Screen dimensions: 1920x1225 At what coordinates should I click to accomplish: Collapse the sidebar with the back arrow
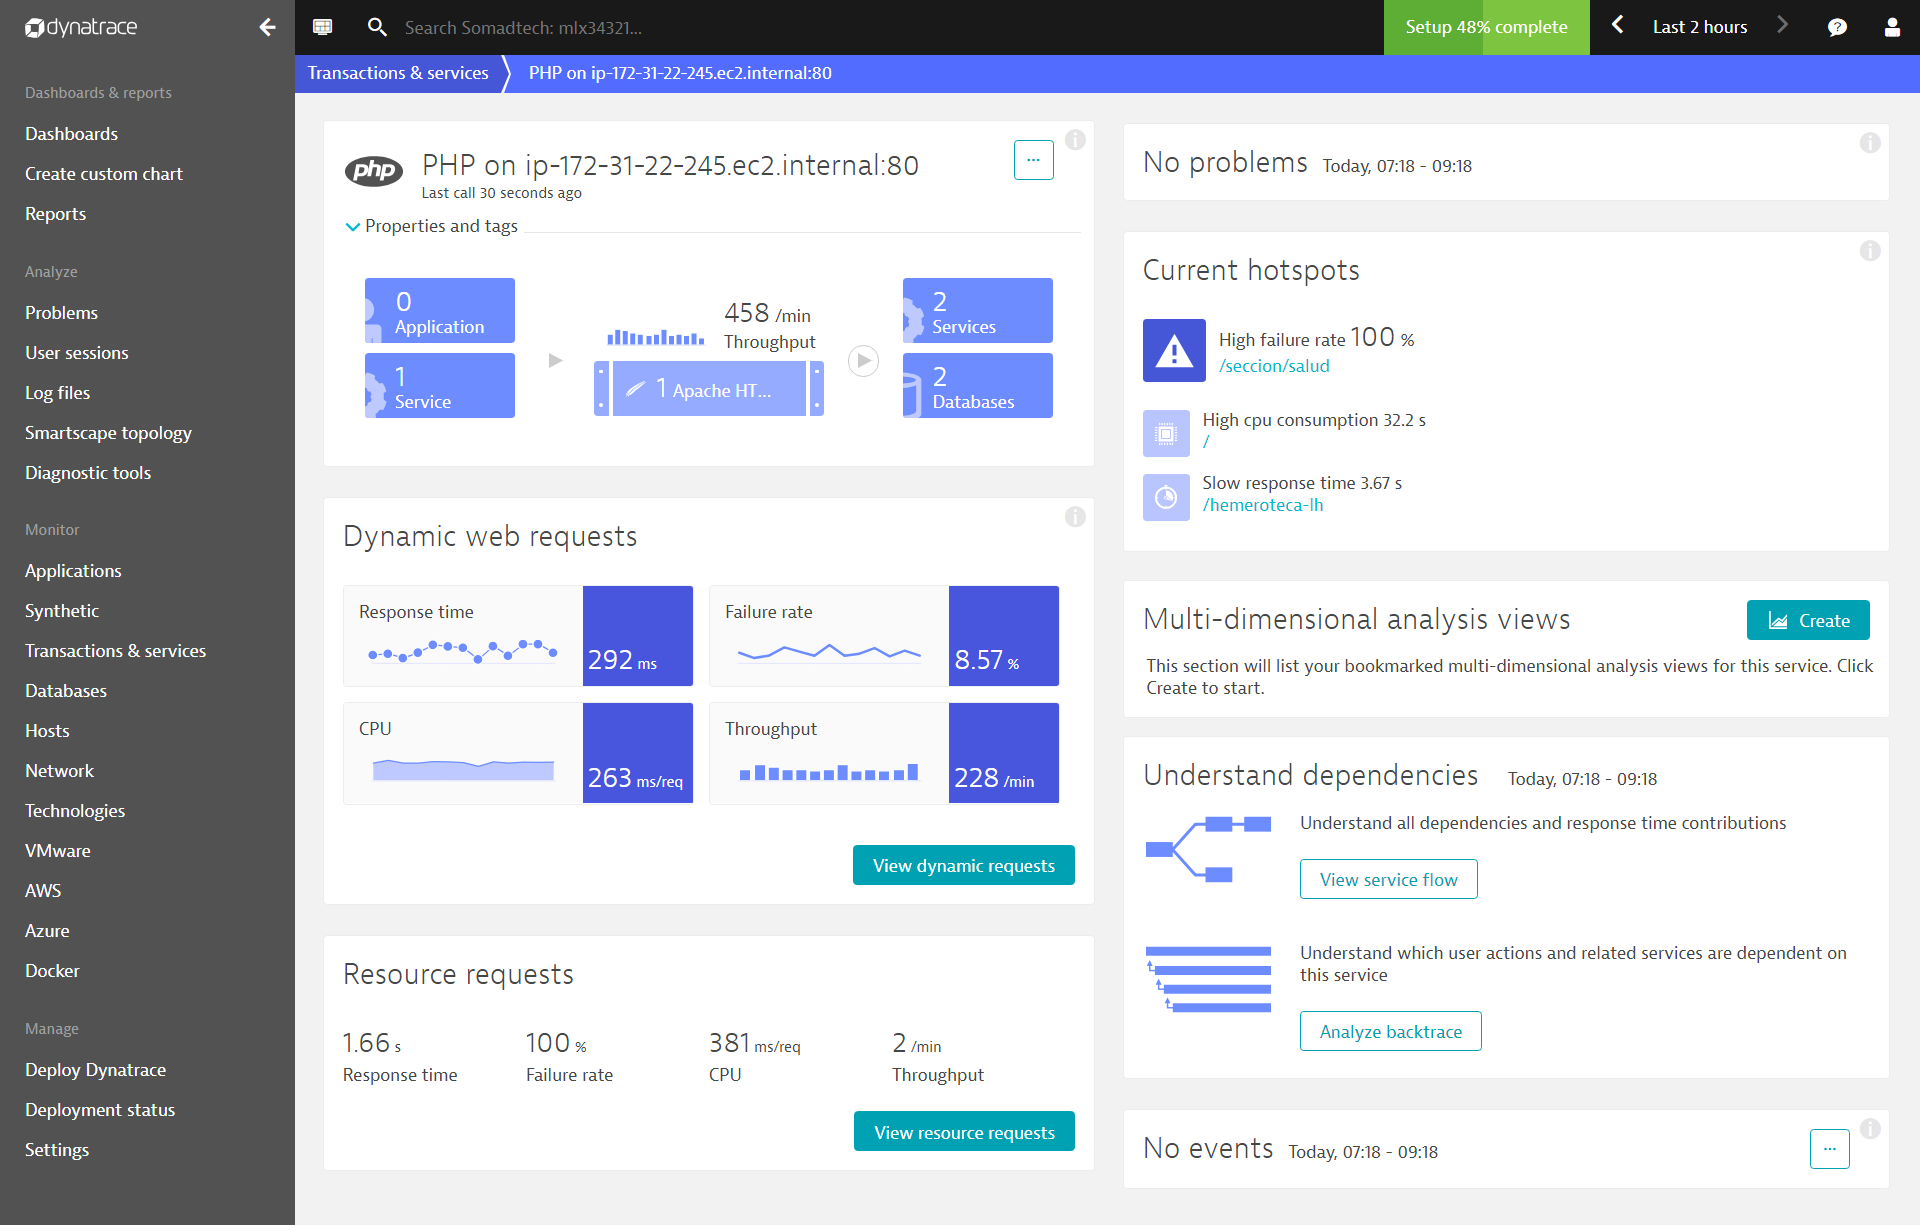267,27
